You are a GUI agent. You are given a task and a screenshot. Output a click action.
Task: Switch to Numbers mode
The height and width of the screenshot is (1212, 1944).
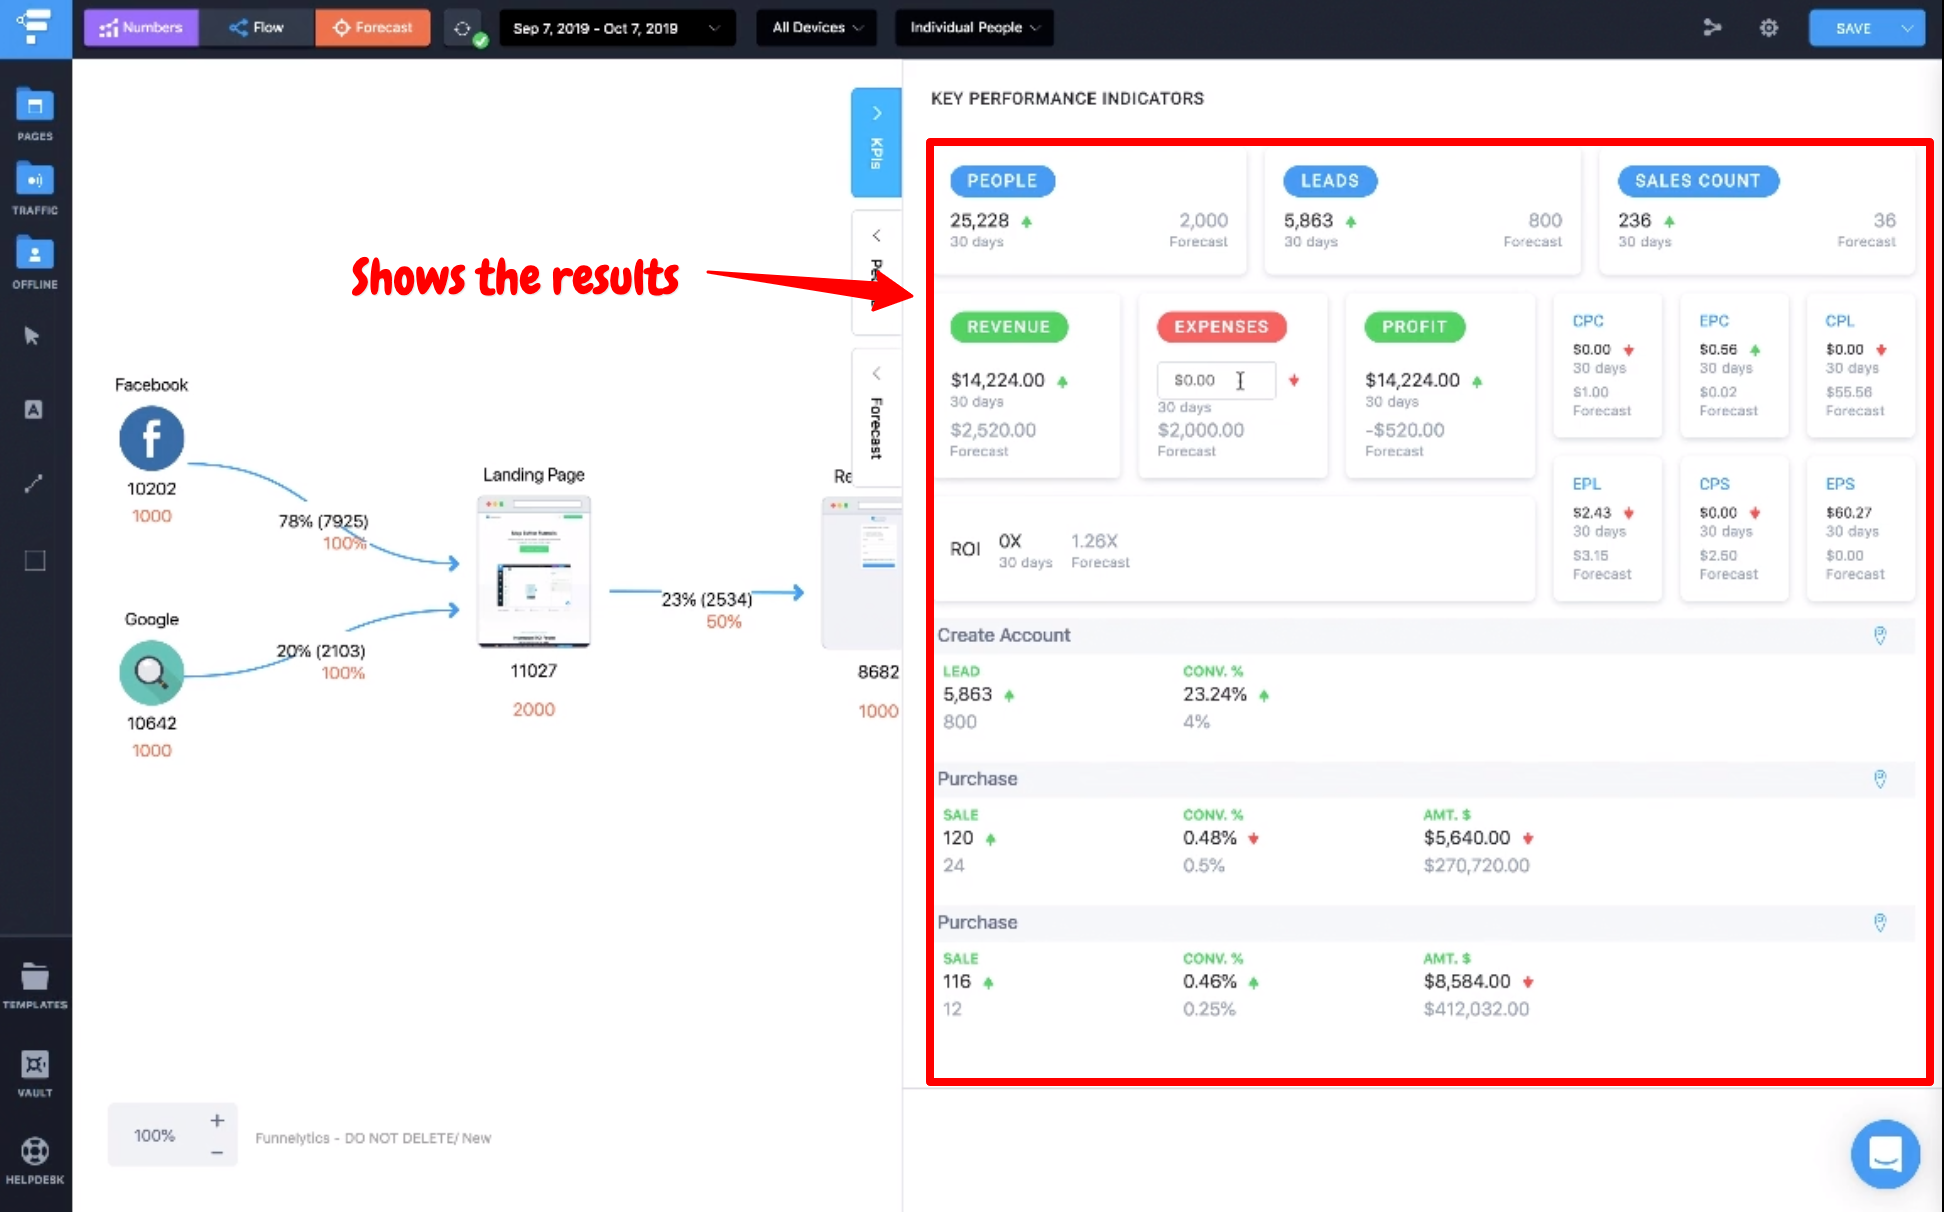point(141,28)
